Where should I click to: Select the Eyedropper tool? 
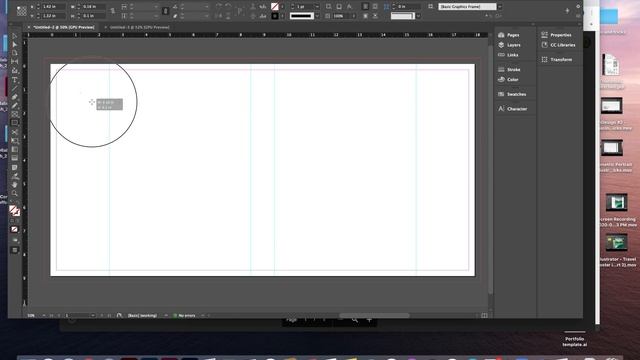click(x=15, y=176)
